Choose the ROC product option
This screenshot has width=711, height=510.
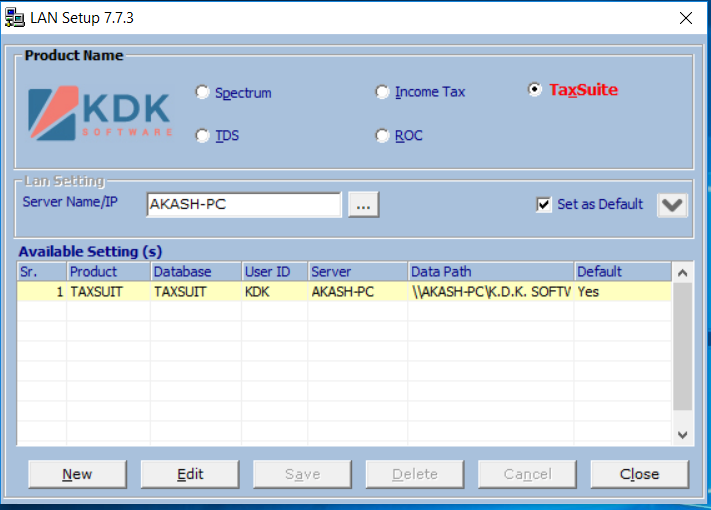click(382, 135)
